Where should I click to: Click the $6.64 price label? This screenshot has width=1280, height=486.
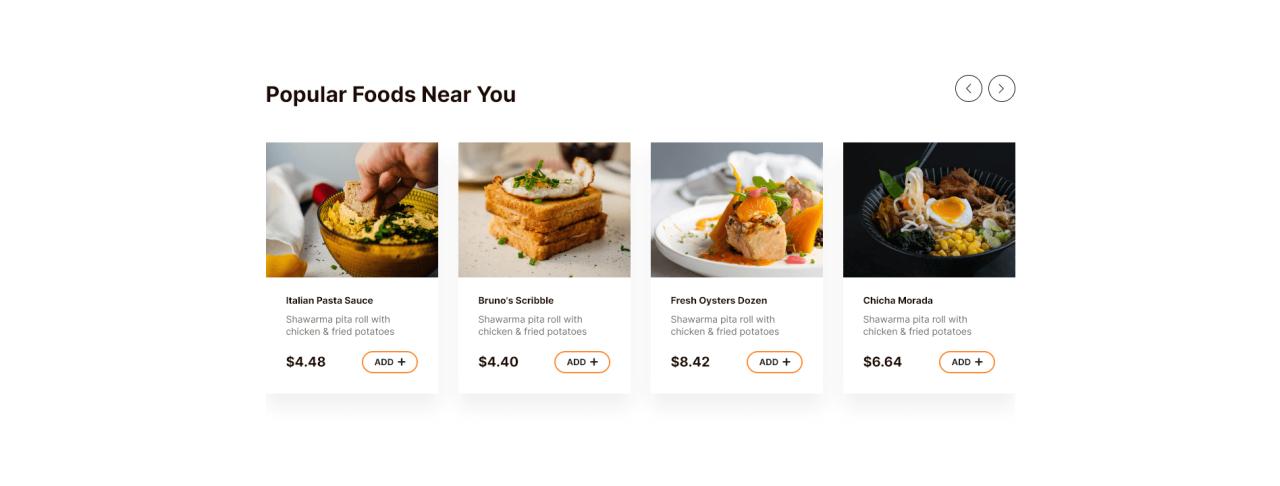882,362
